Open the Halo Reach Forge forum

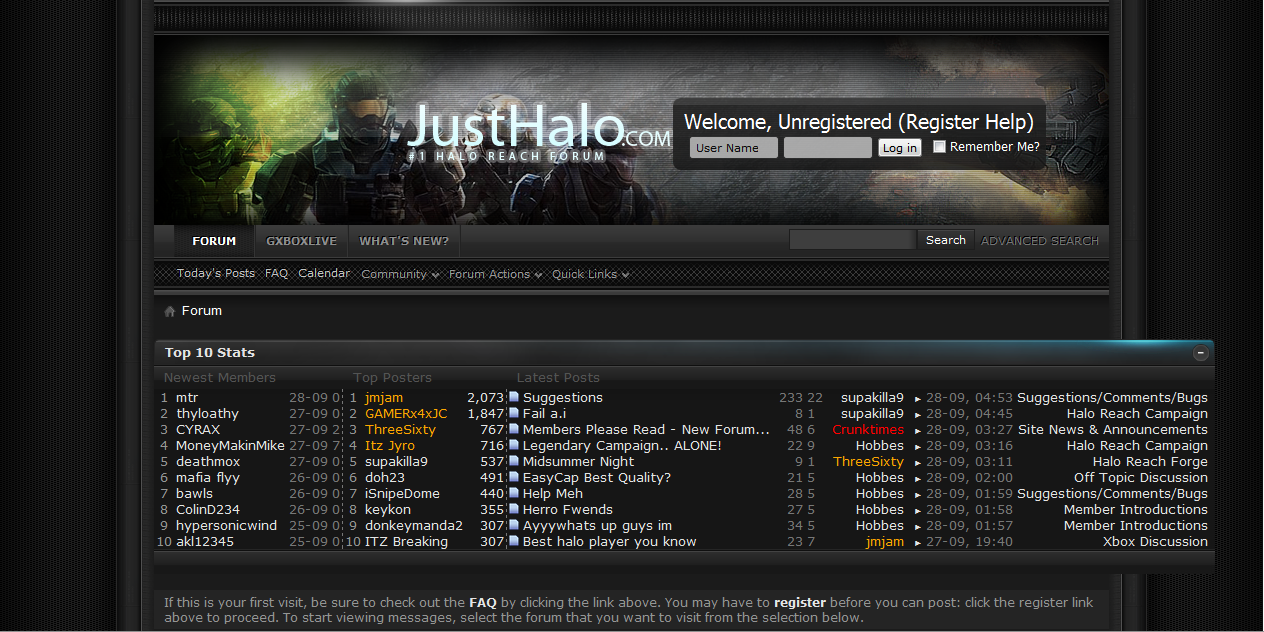click(x=1150, y=462)
